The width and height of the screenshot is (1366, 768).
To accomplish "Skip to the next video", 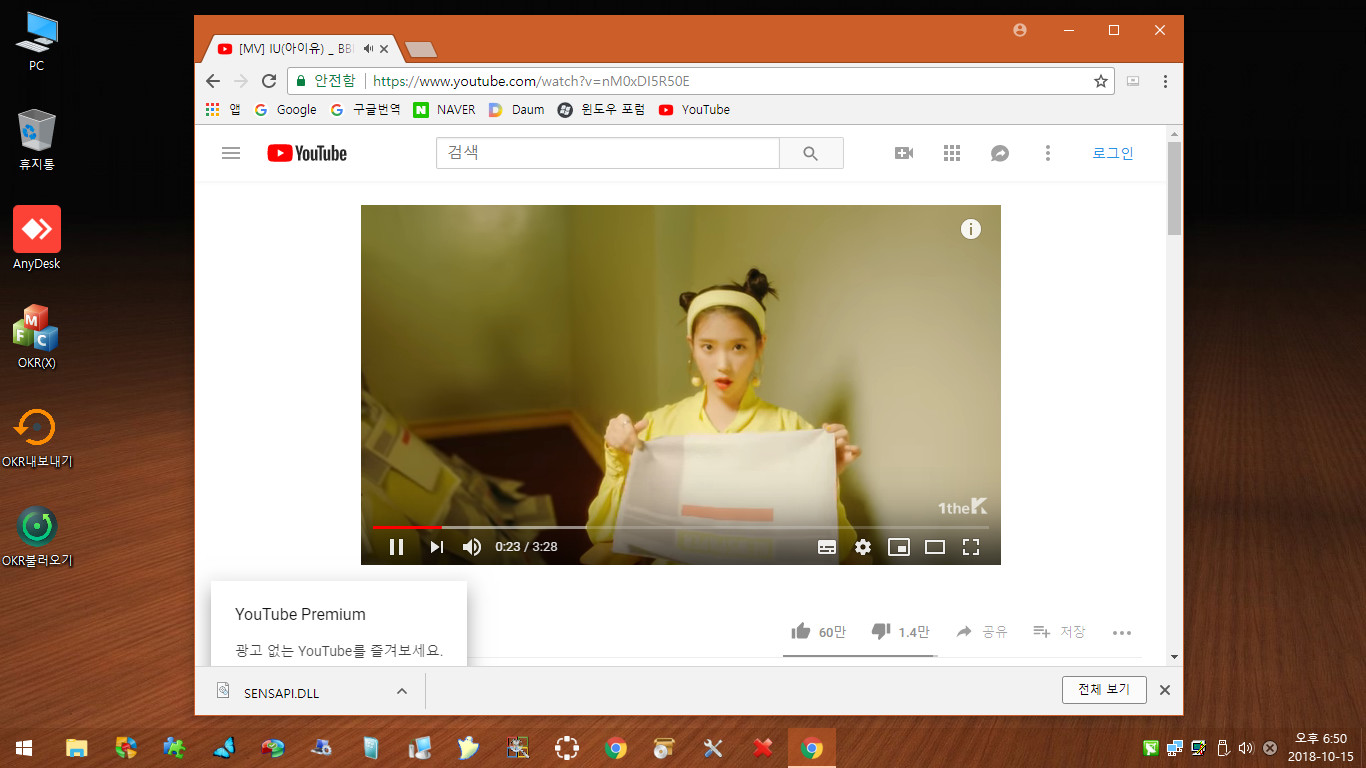I will tap(436, 547).
